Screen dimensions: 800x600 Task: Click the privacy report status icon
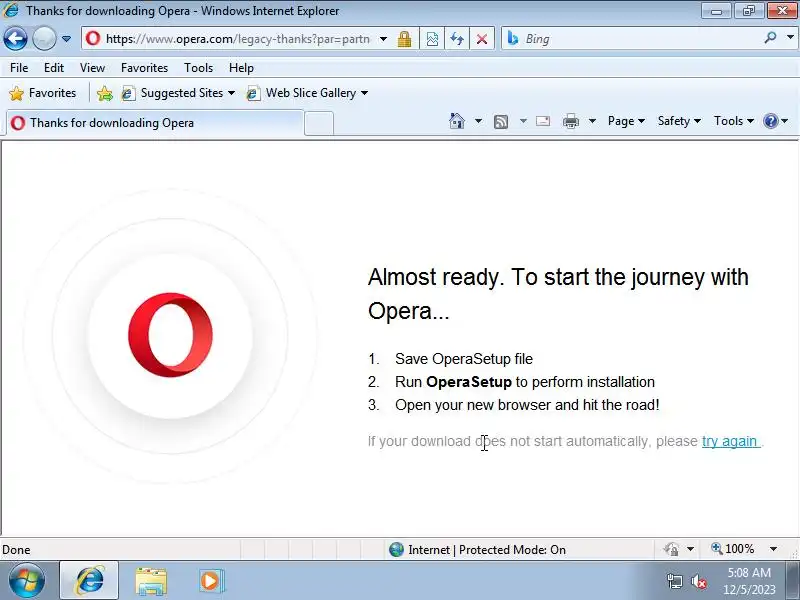(672, 549)
